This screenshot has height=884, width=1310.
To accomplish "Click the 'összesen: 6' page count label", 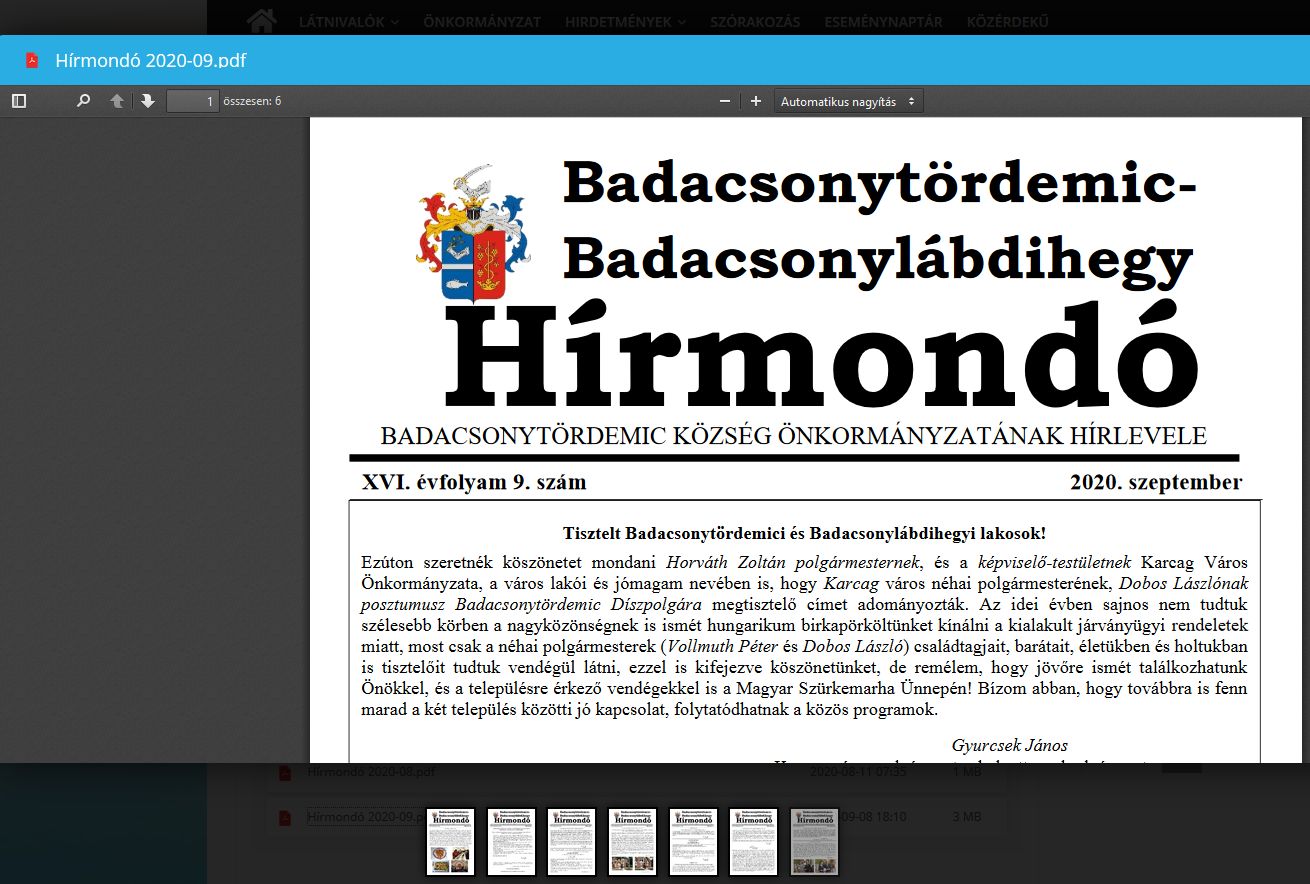I will (x=252, y=101).
